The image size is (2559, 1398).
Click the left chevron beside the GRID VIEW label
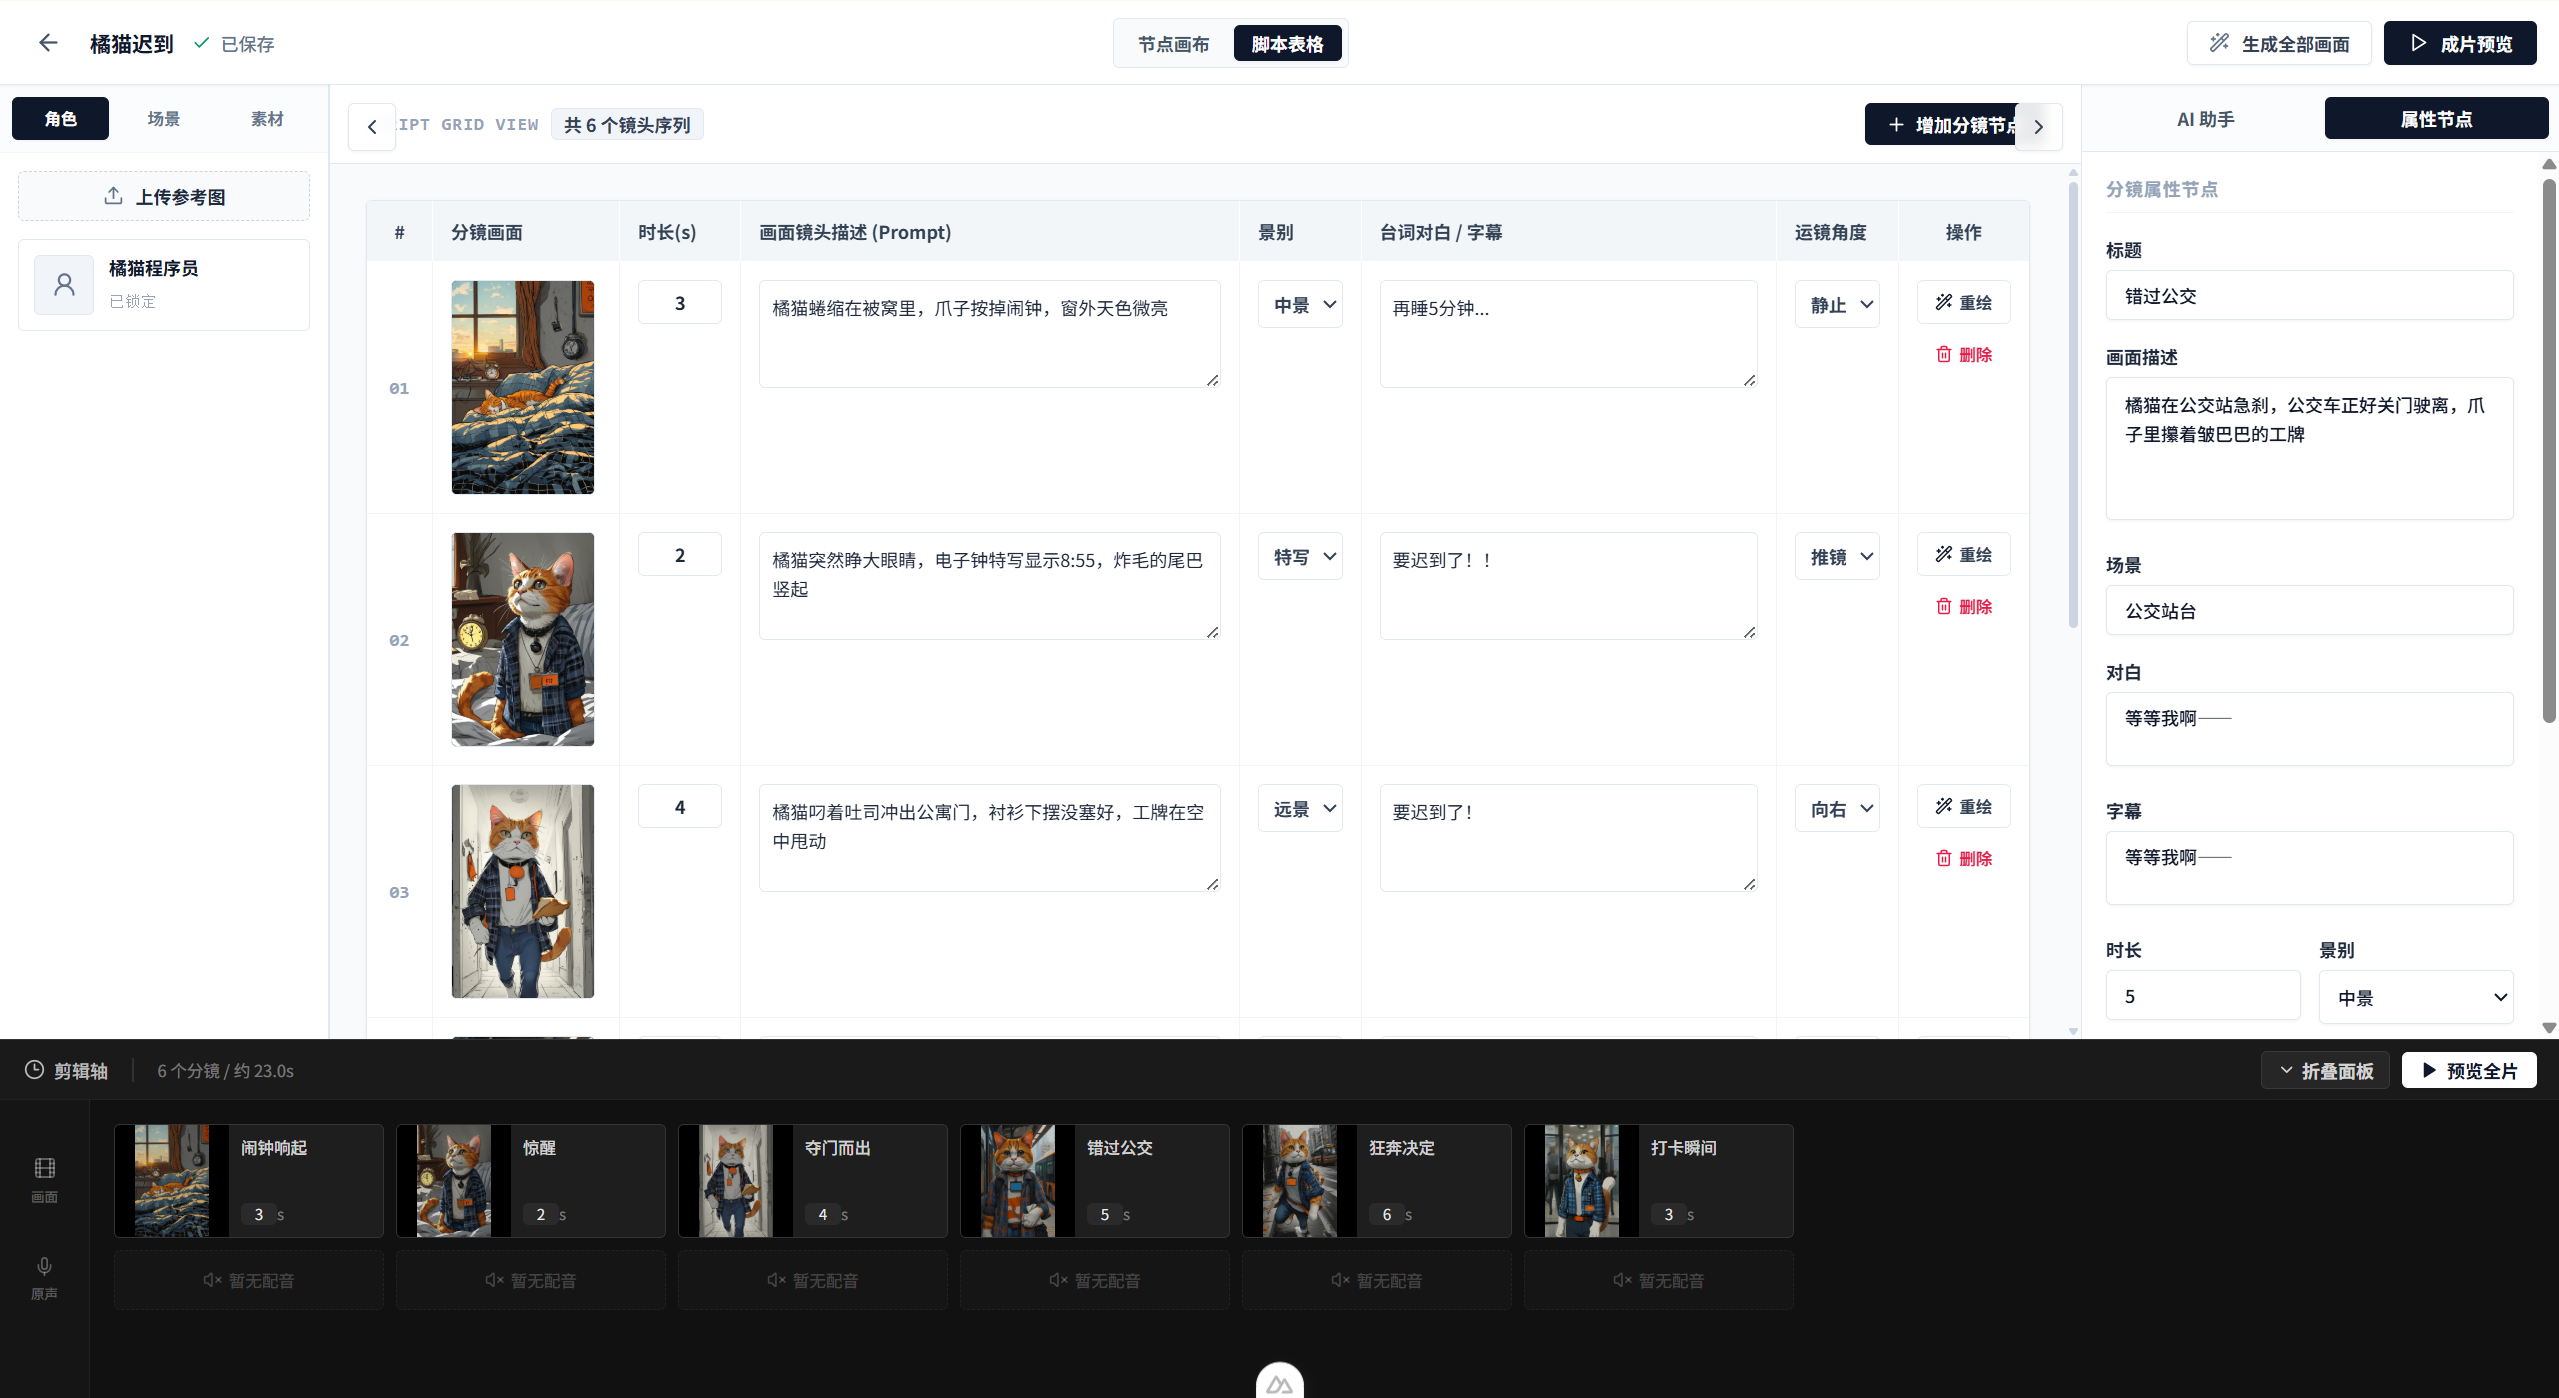pos(372,126)
